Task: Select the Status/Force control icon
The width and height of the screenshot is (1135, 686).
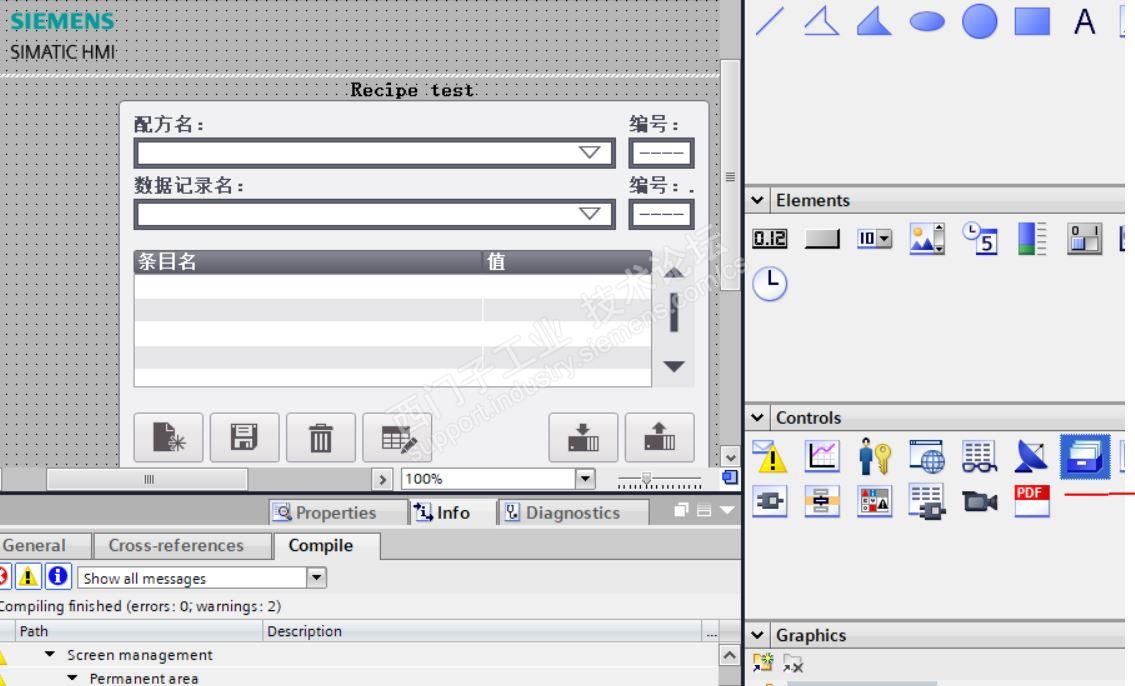Action: tap(874, 501)
